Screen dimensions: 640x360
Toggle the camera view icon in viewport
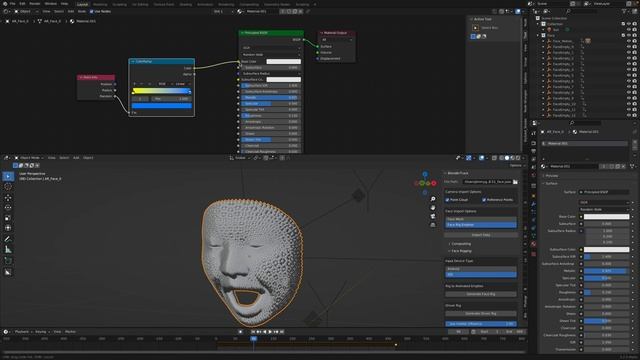click(433, 216)
